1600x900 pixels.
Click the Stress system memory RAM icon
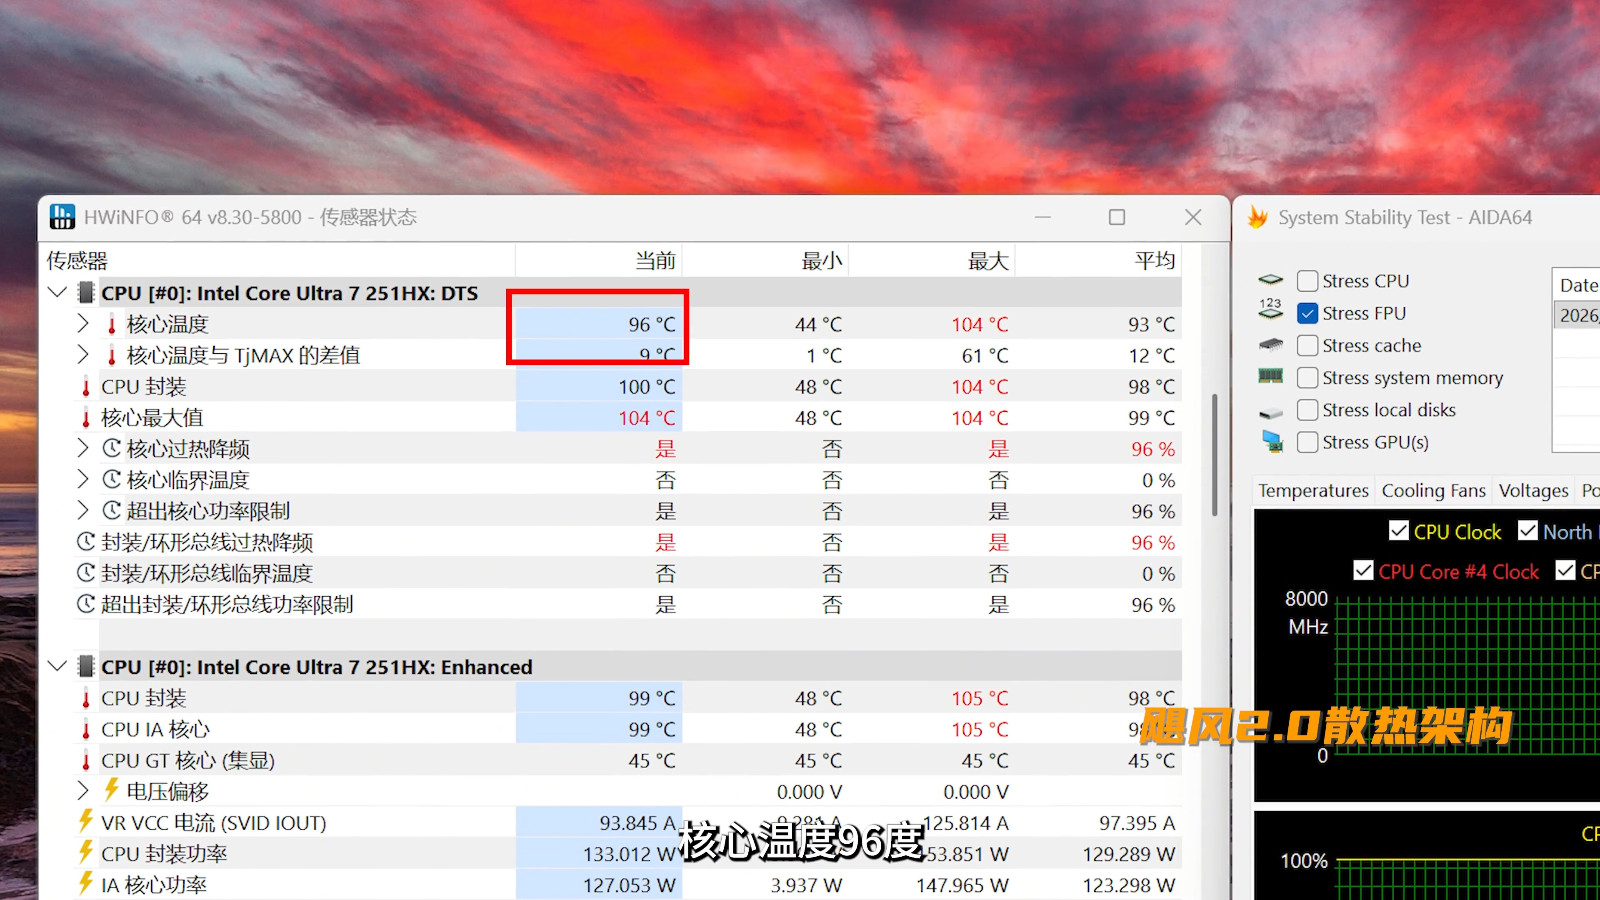pyautogui.click(x=1271, y=377)
